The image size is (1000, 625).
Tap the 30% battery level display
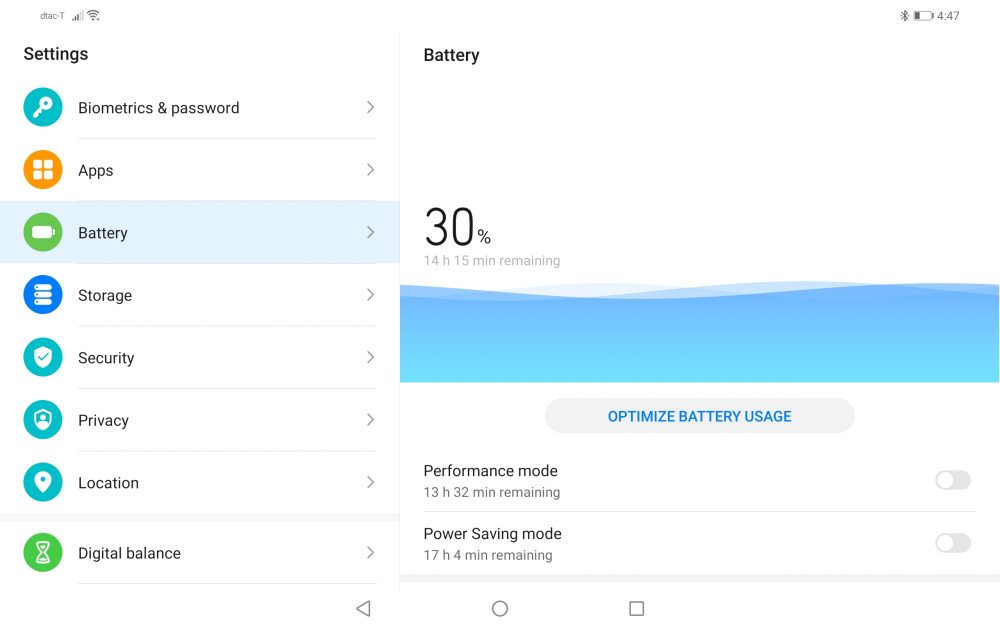pyautogui.click(x=457, y=227)
